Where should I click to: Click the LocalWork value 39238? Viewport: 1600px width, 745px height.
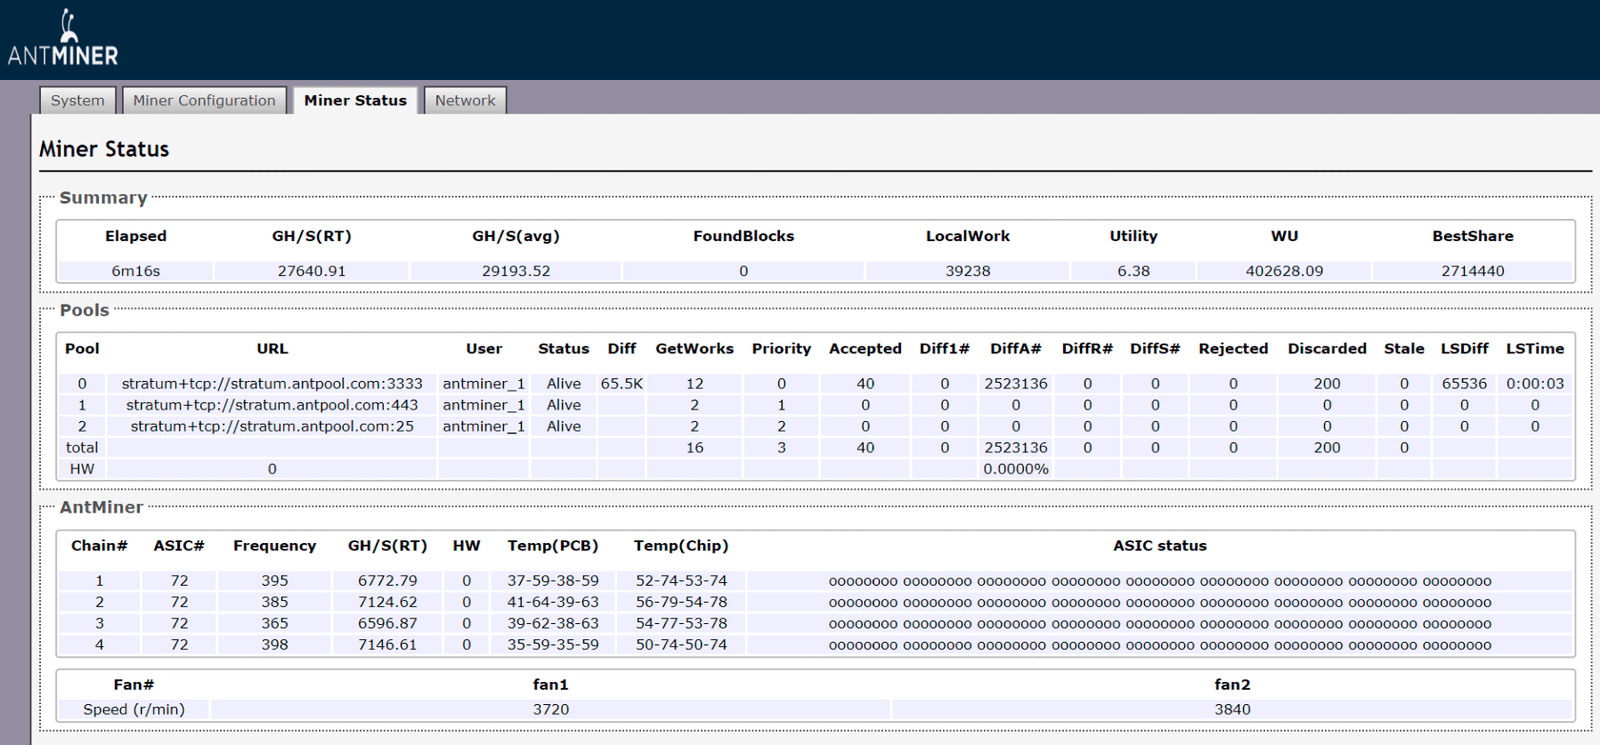(x=968, y=271)
